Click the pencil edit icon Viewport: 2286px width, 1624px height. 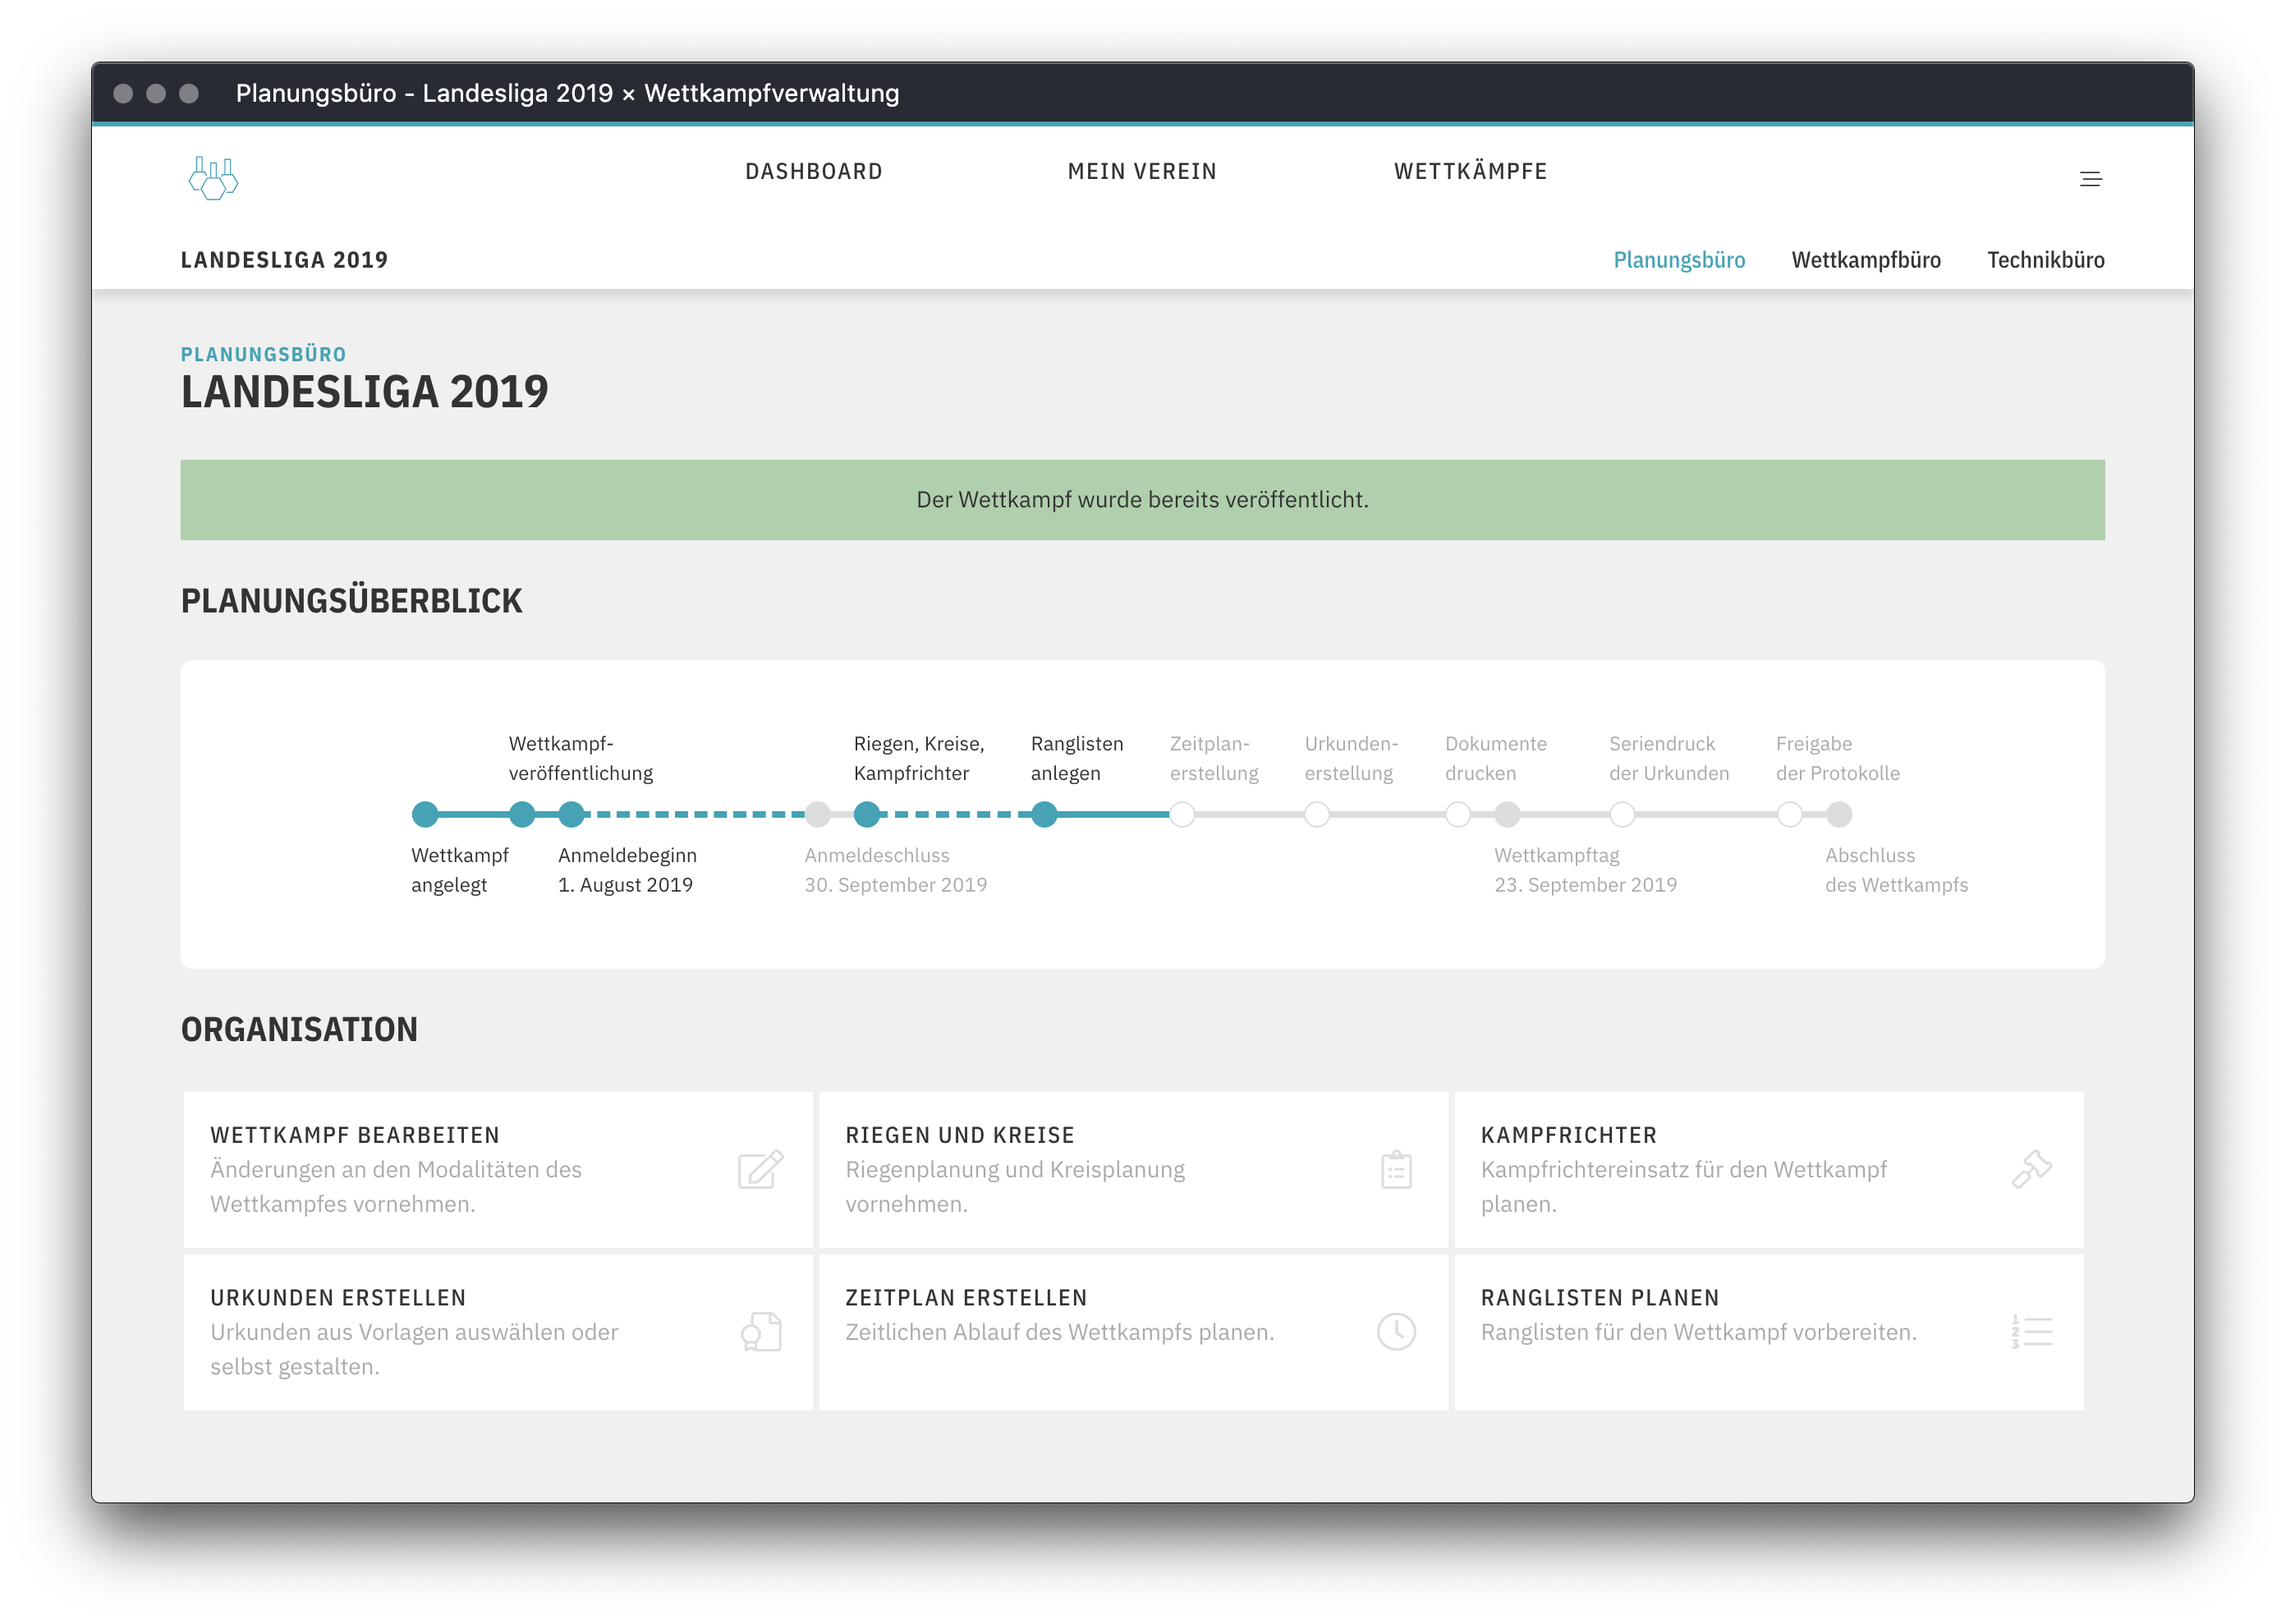pyautogui.click(x=760, y=1169)
